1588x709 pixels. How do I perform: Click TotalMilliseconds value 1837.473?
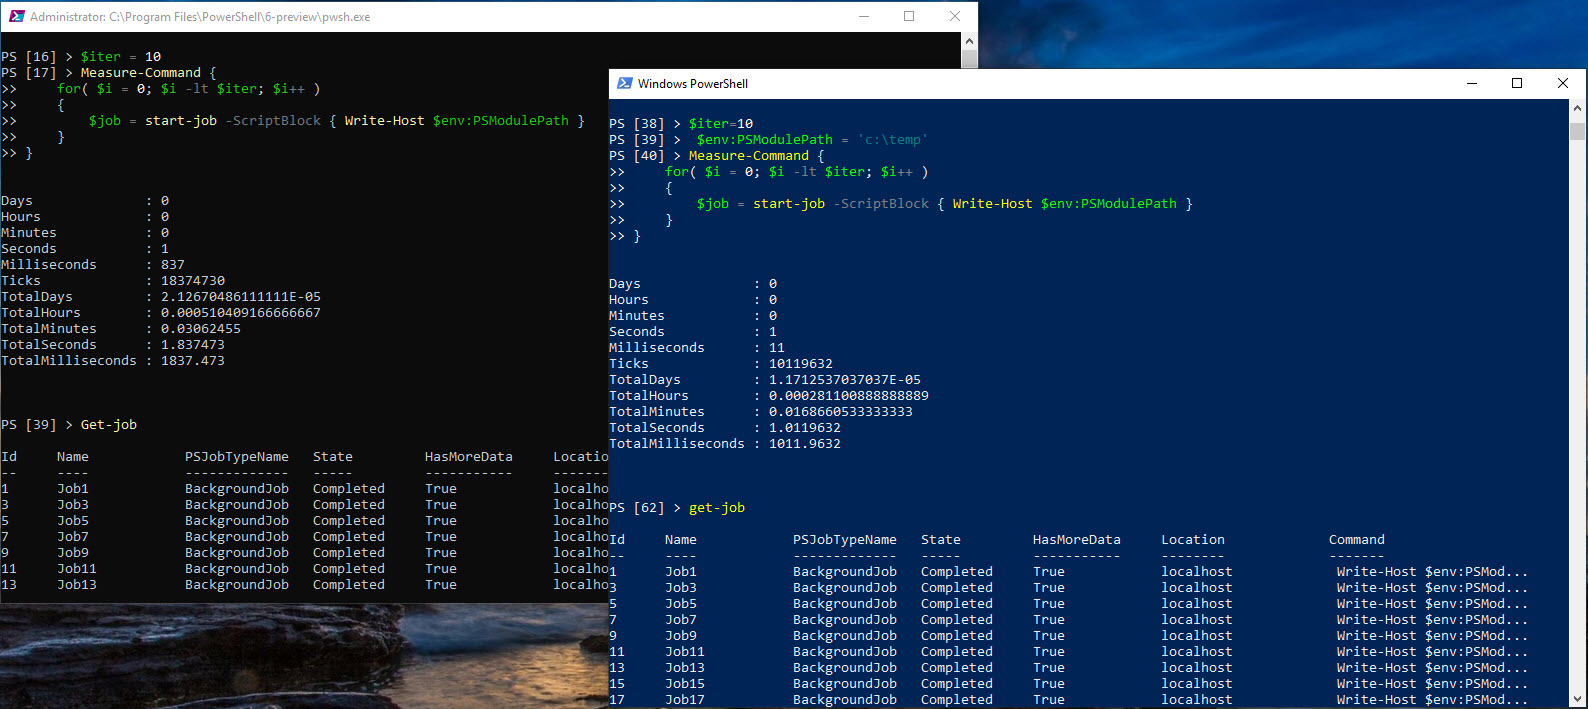tap(193, 361)
